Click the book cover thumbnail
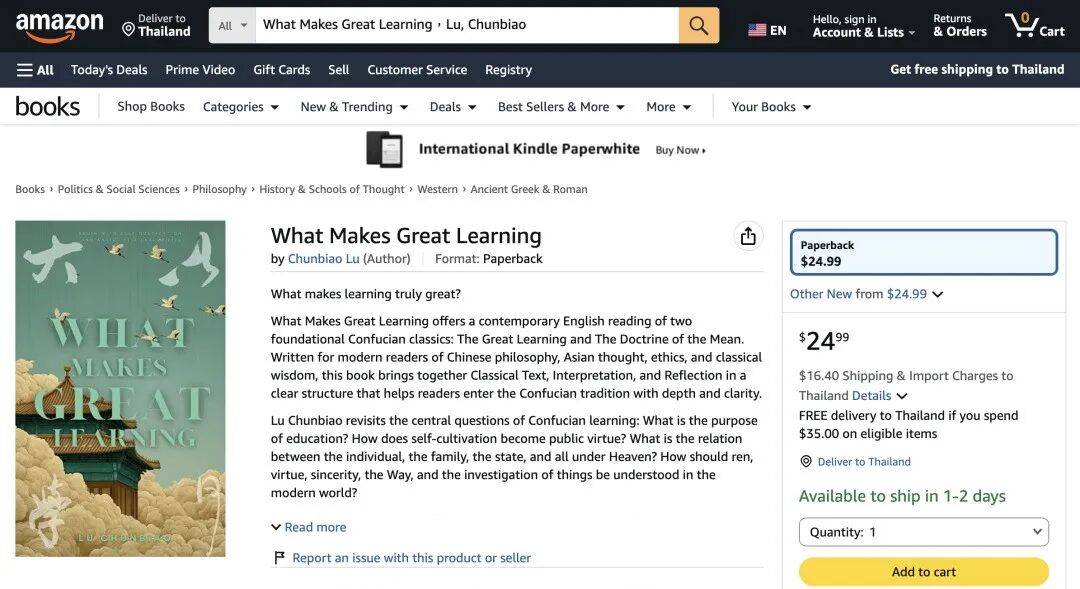 click(x=121, y=389)
